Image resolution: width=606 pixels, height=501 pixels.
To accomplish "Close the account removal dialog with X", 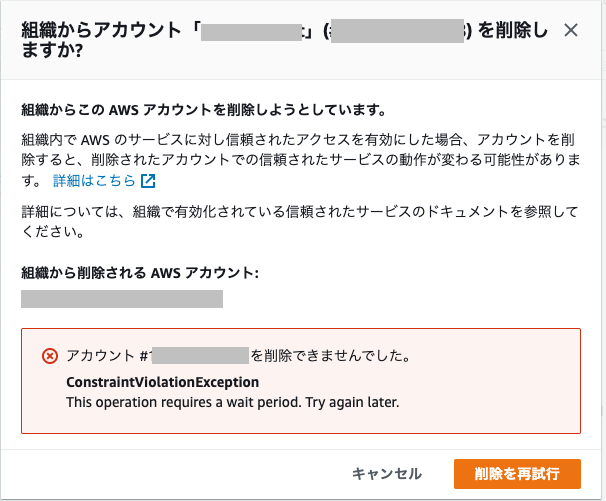I will [571, 30].
